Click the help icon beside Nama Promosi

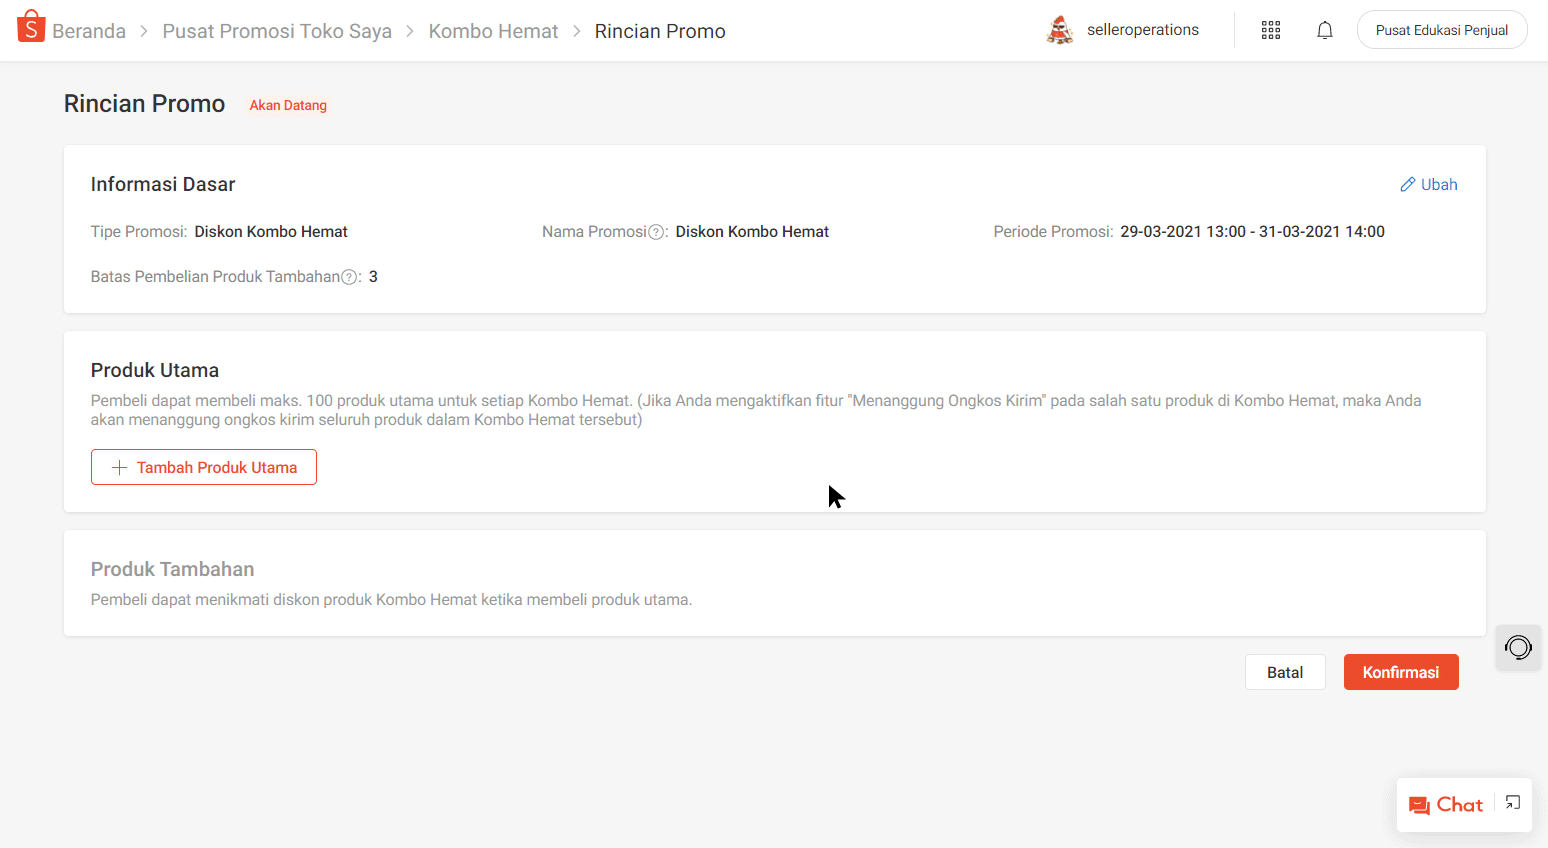[x=656, y=232]
